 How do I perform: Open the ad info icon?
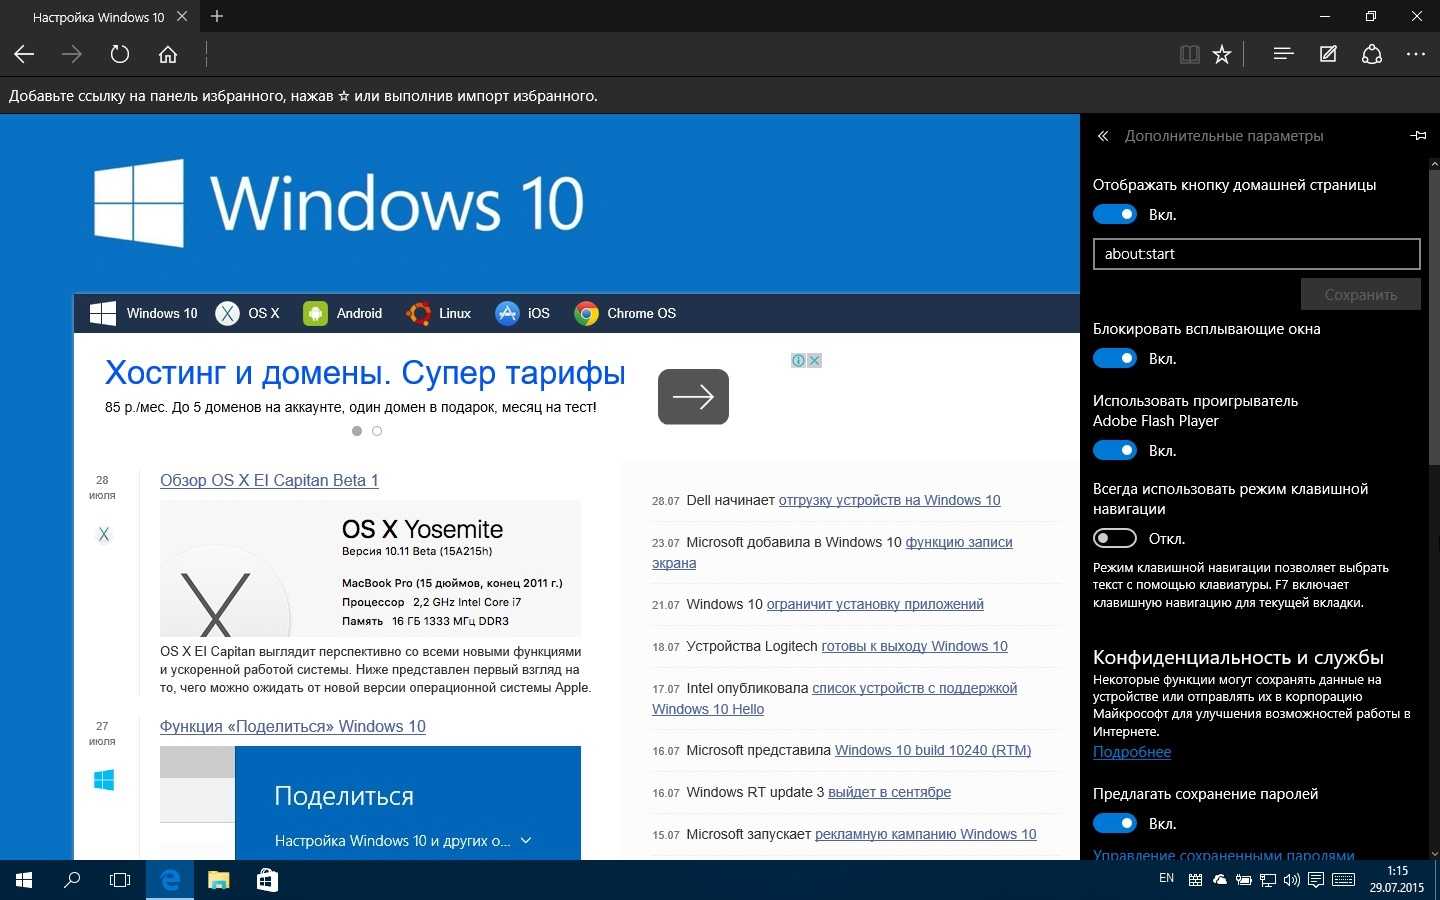tap(799, 360)
